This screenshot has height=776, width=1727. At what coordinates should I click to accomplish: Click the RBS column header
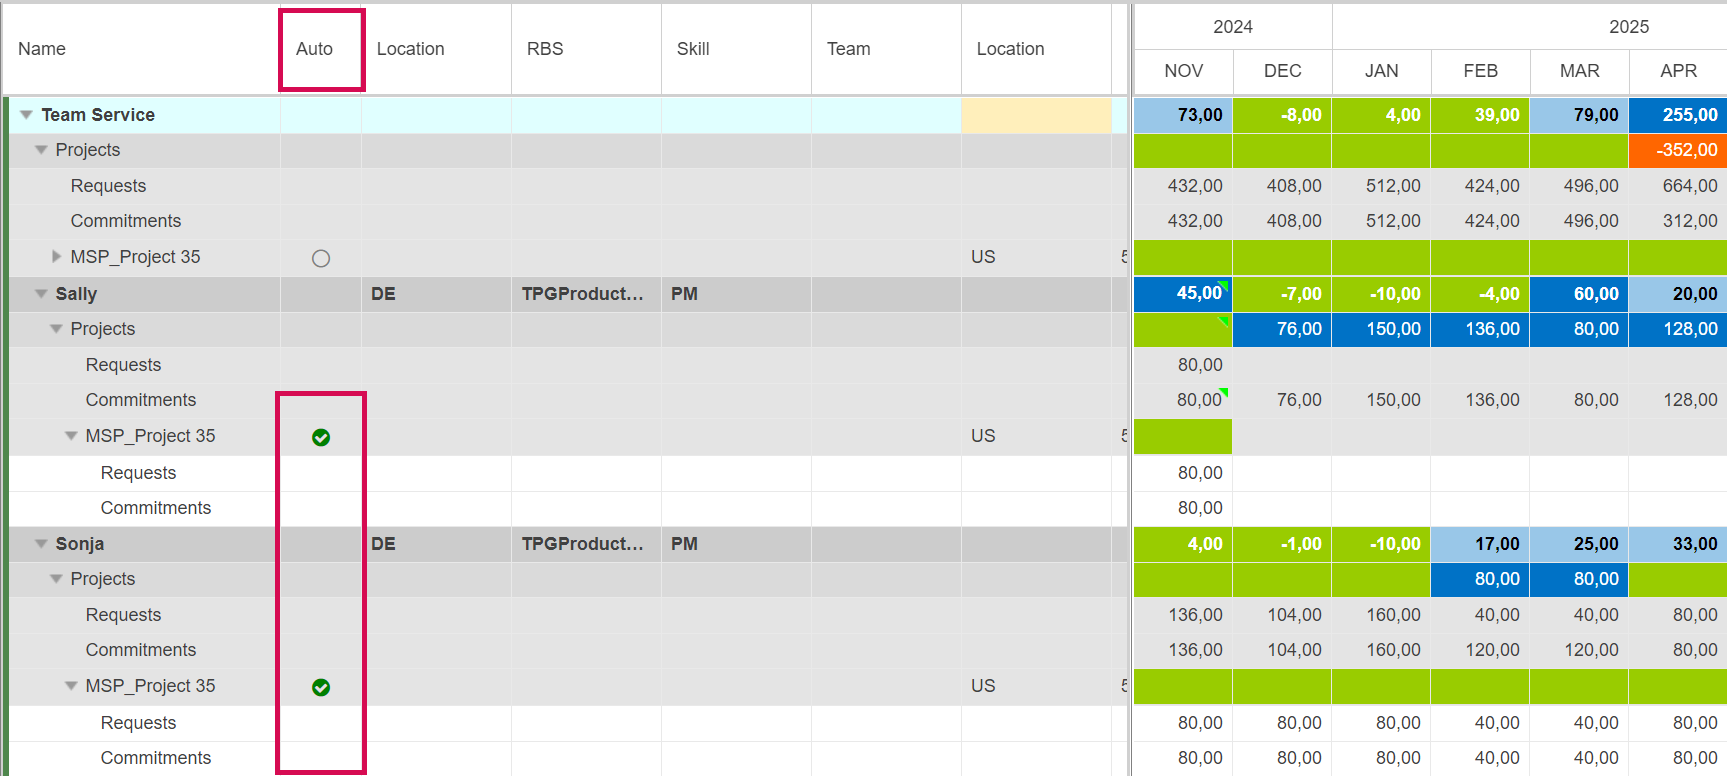(x=545, y=49)
